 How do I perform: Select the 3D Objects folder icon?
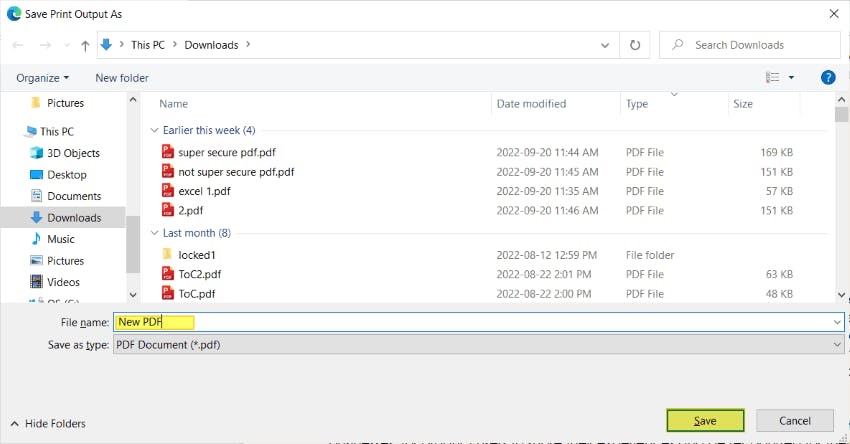point(36,153)
